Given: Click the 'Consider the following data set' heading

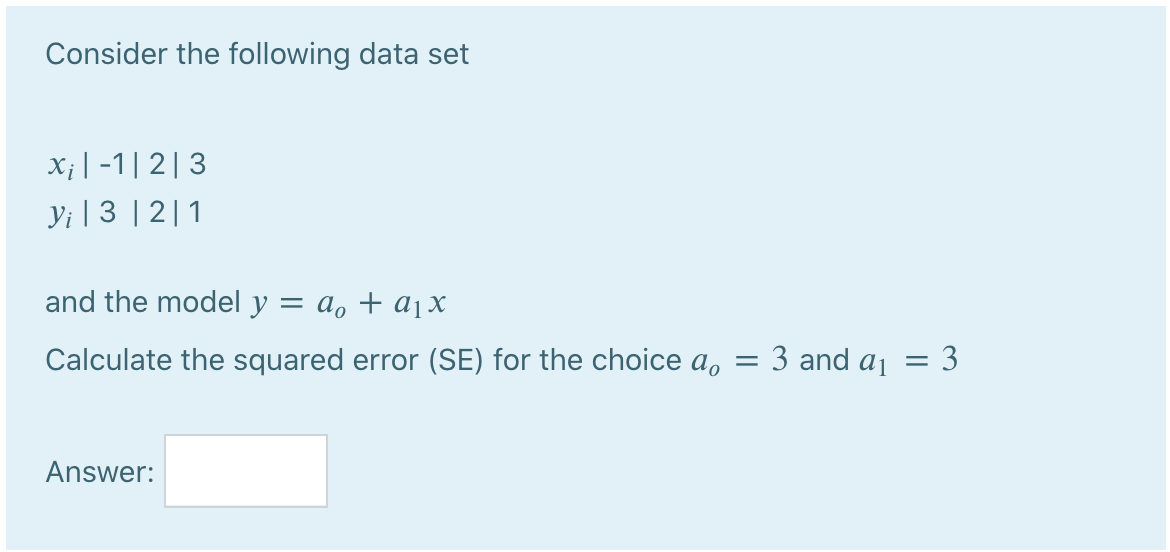Looking at the screenshot, I should pos(257,54).
